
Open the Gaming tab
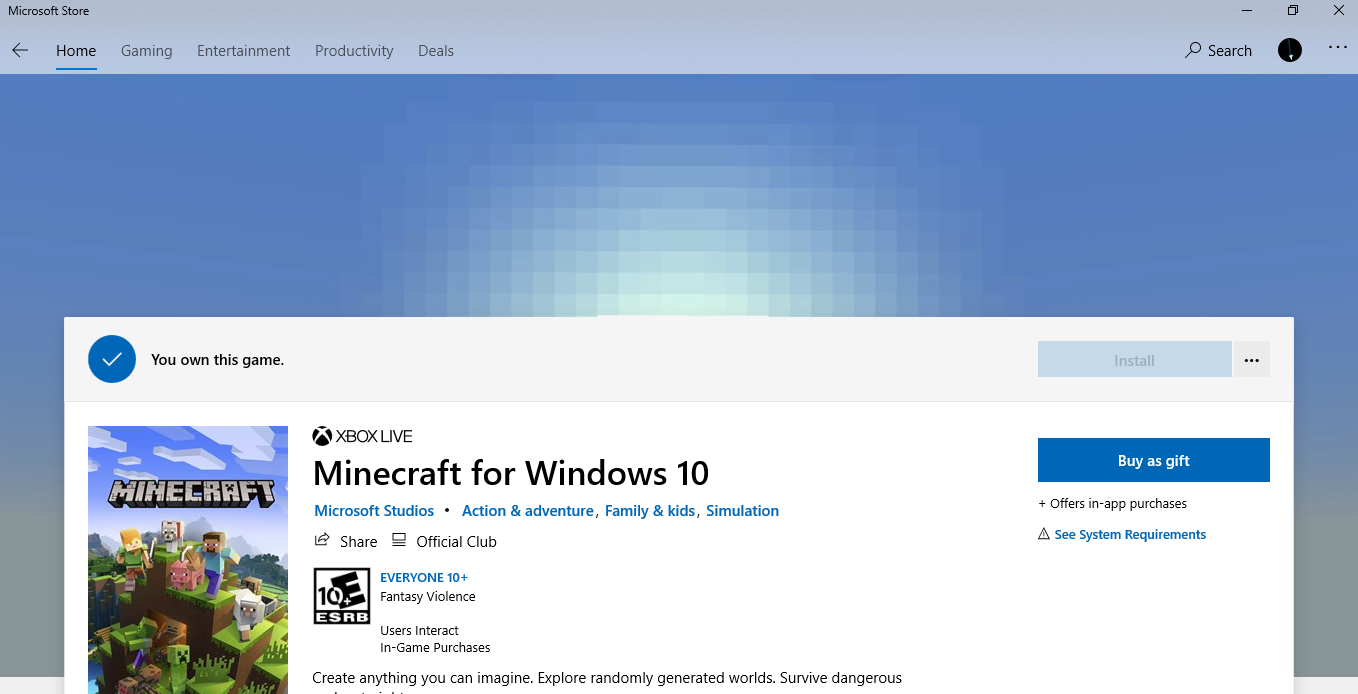(x=147, y=51)
